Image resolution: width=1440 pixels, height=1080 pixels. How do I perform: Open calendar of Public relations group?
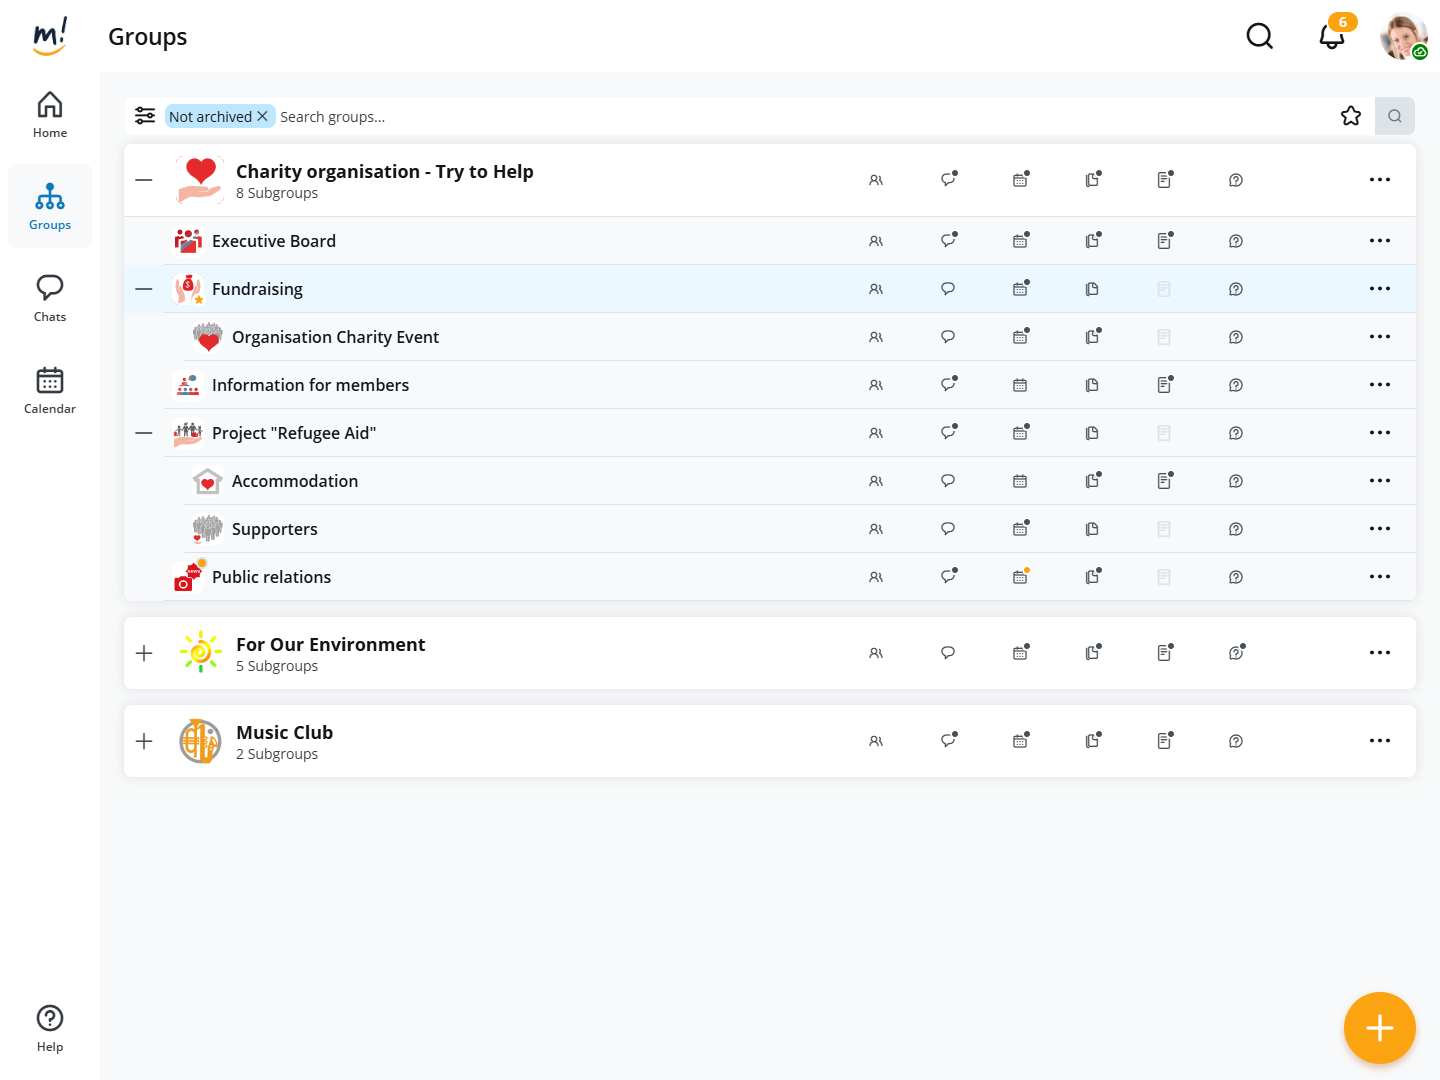pos(1020,577)
